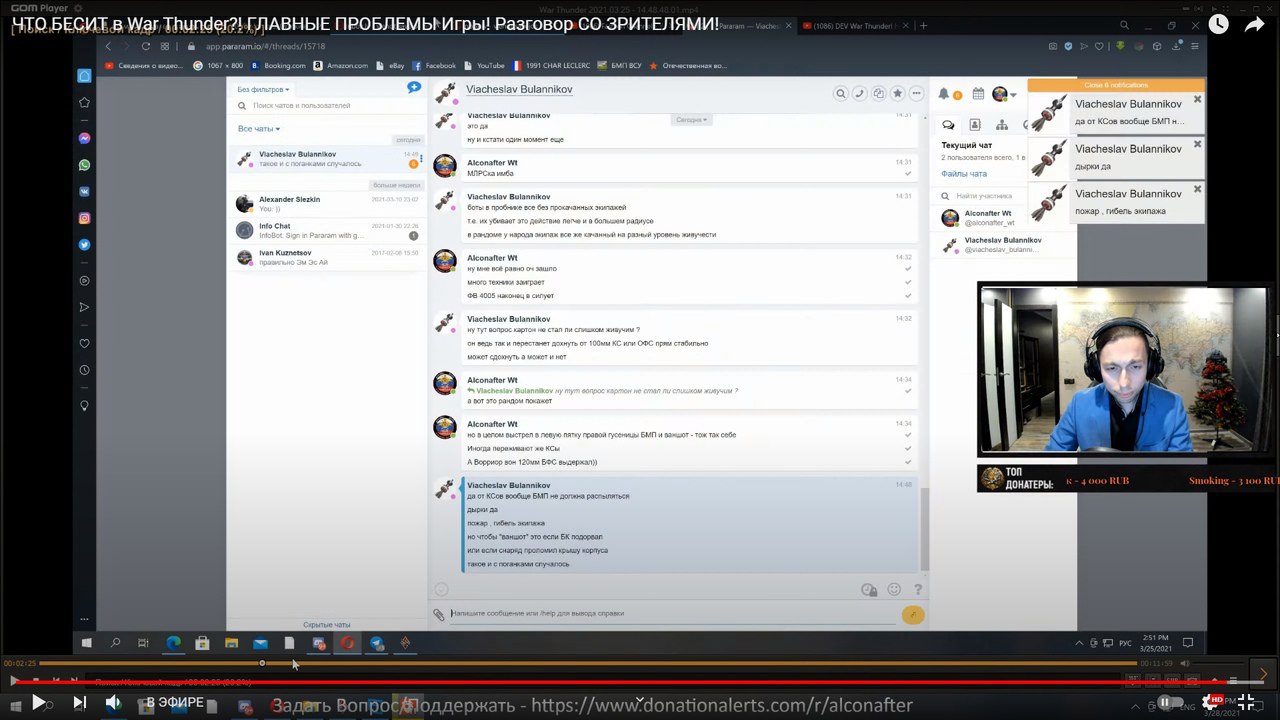Open the emoji picker in message bar
1280x720 pixels.
pos(894,590)
